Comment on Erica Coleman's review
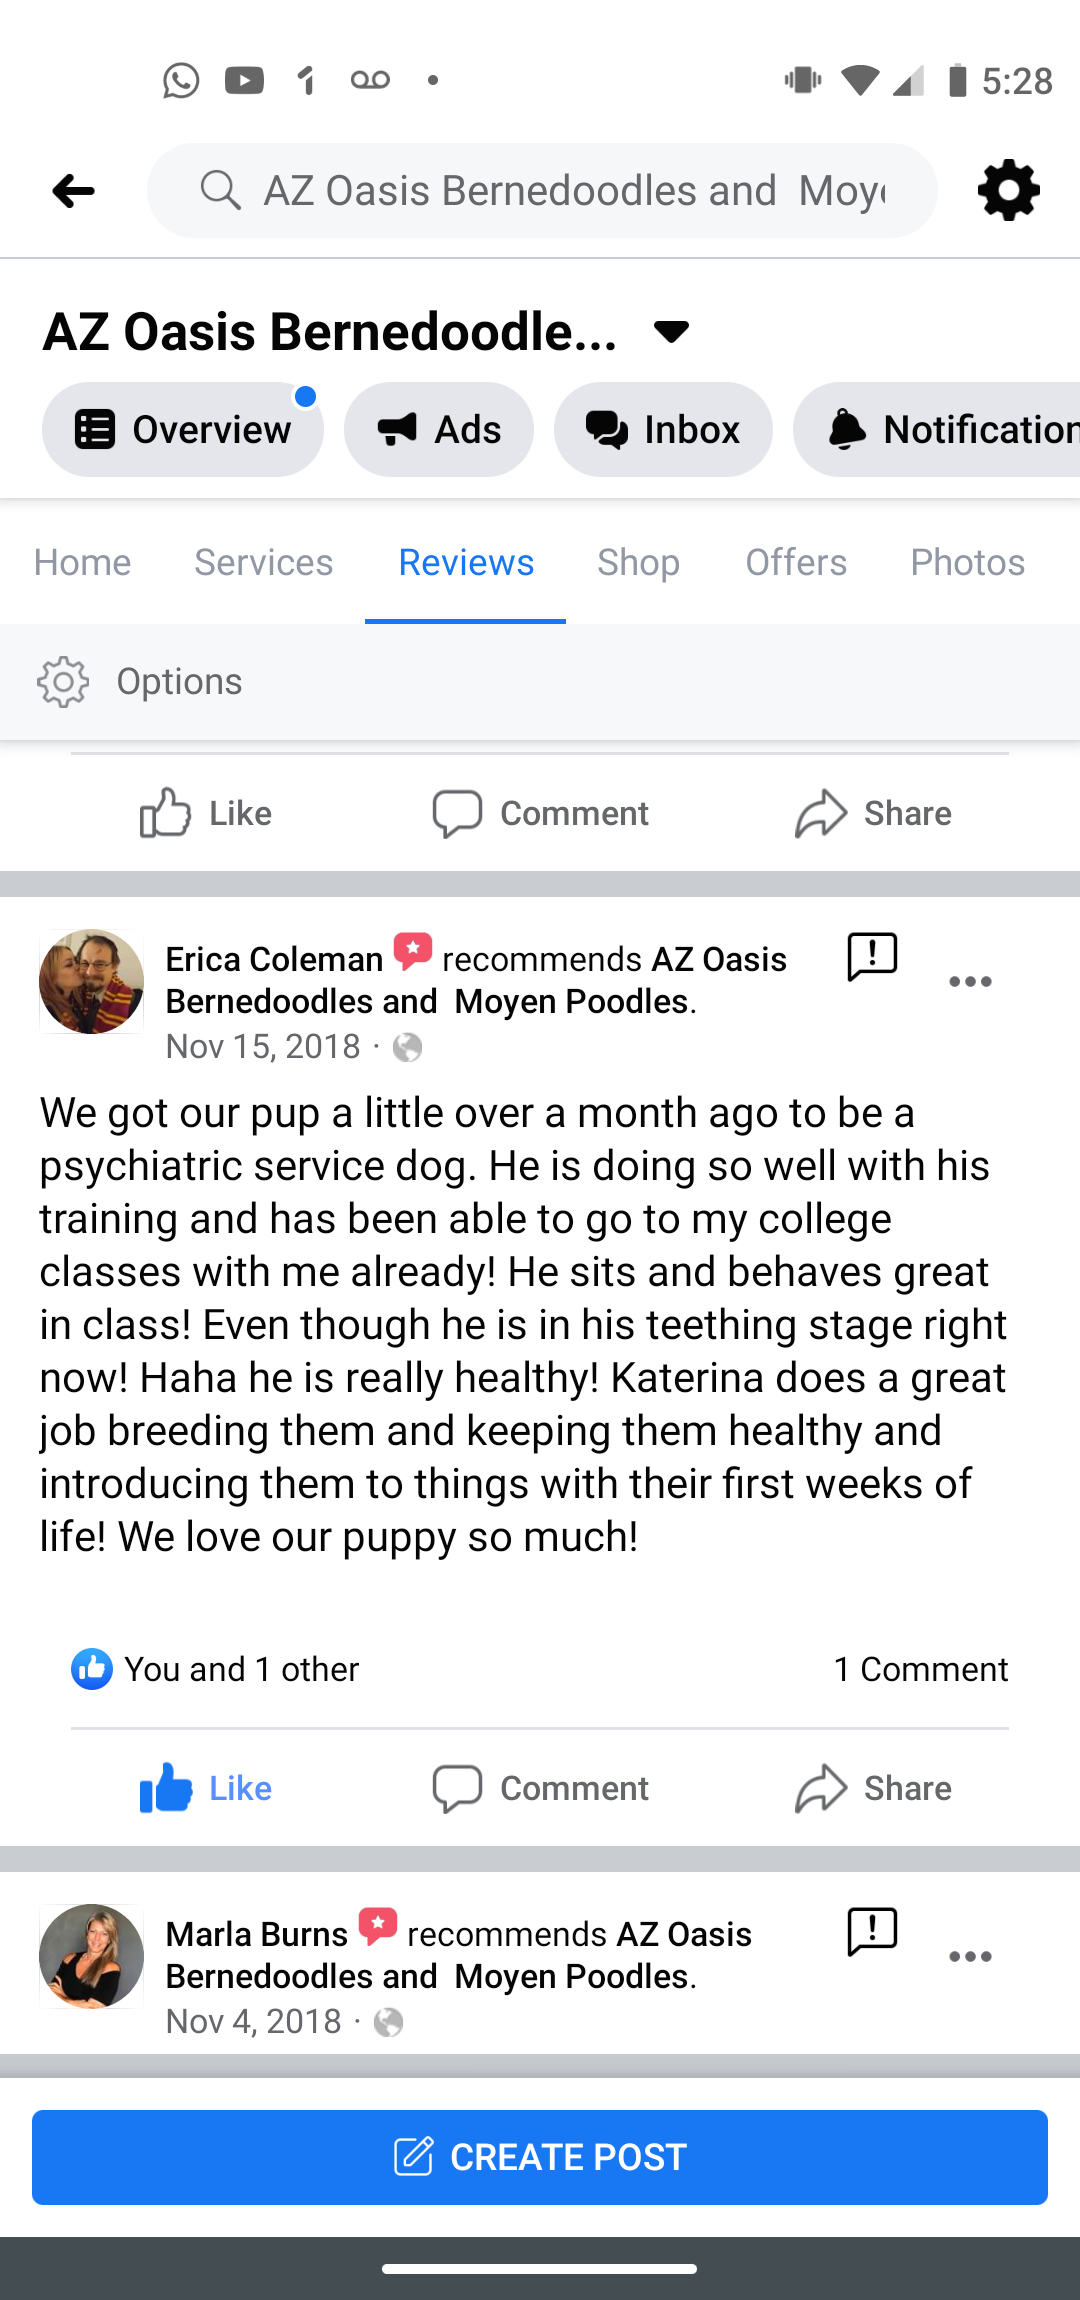This screenshot has height=2300, width=1080. pos(540,1788)
